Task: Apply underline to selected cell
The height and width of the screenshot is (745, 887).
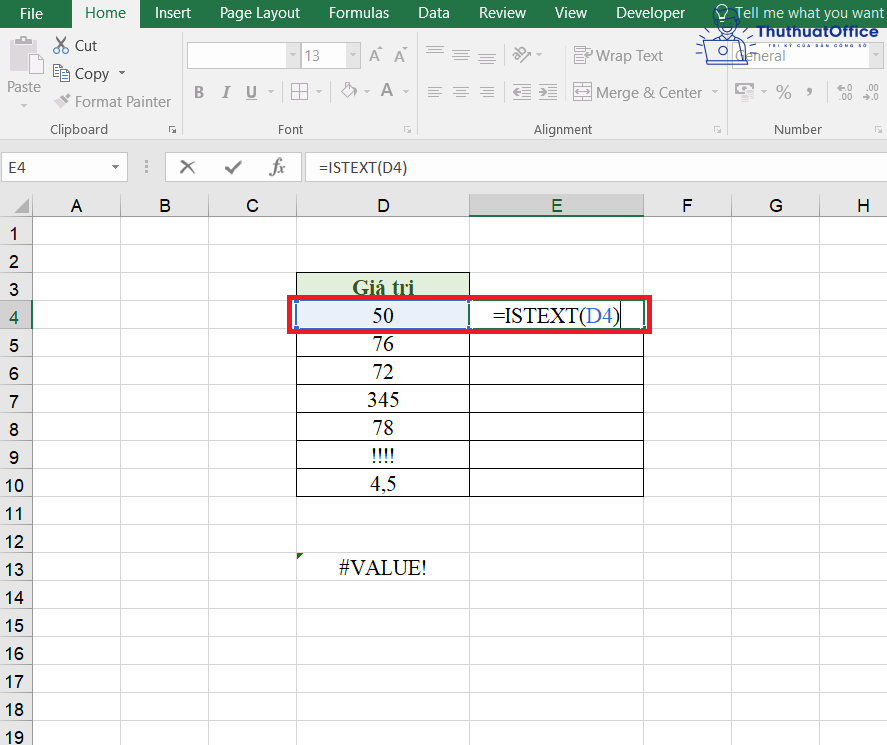Action: click(251, 92)
